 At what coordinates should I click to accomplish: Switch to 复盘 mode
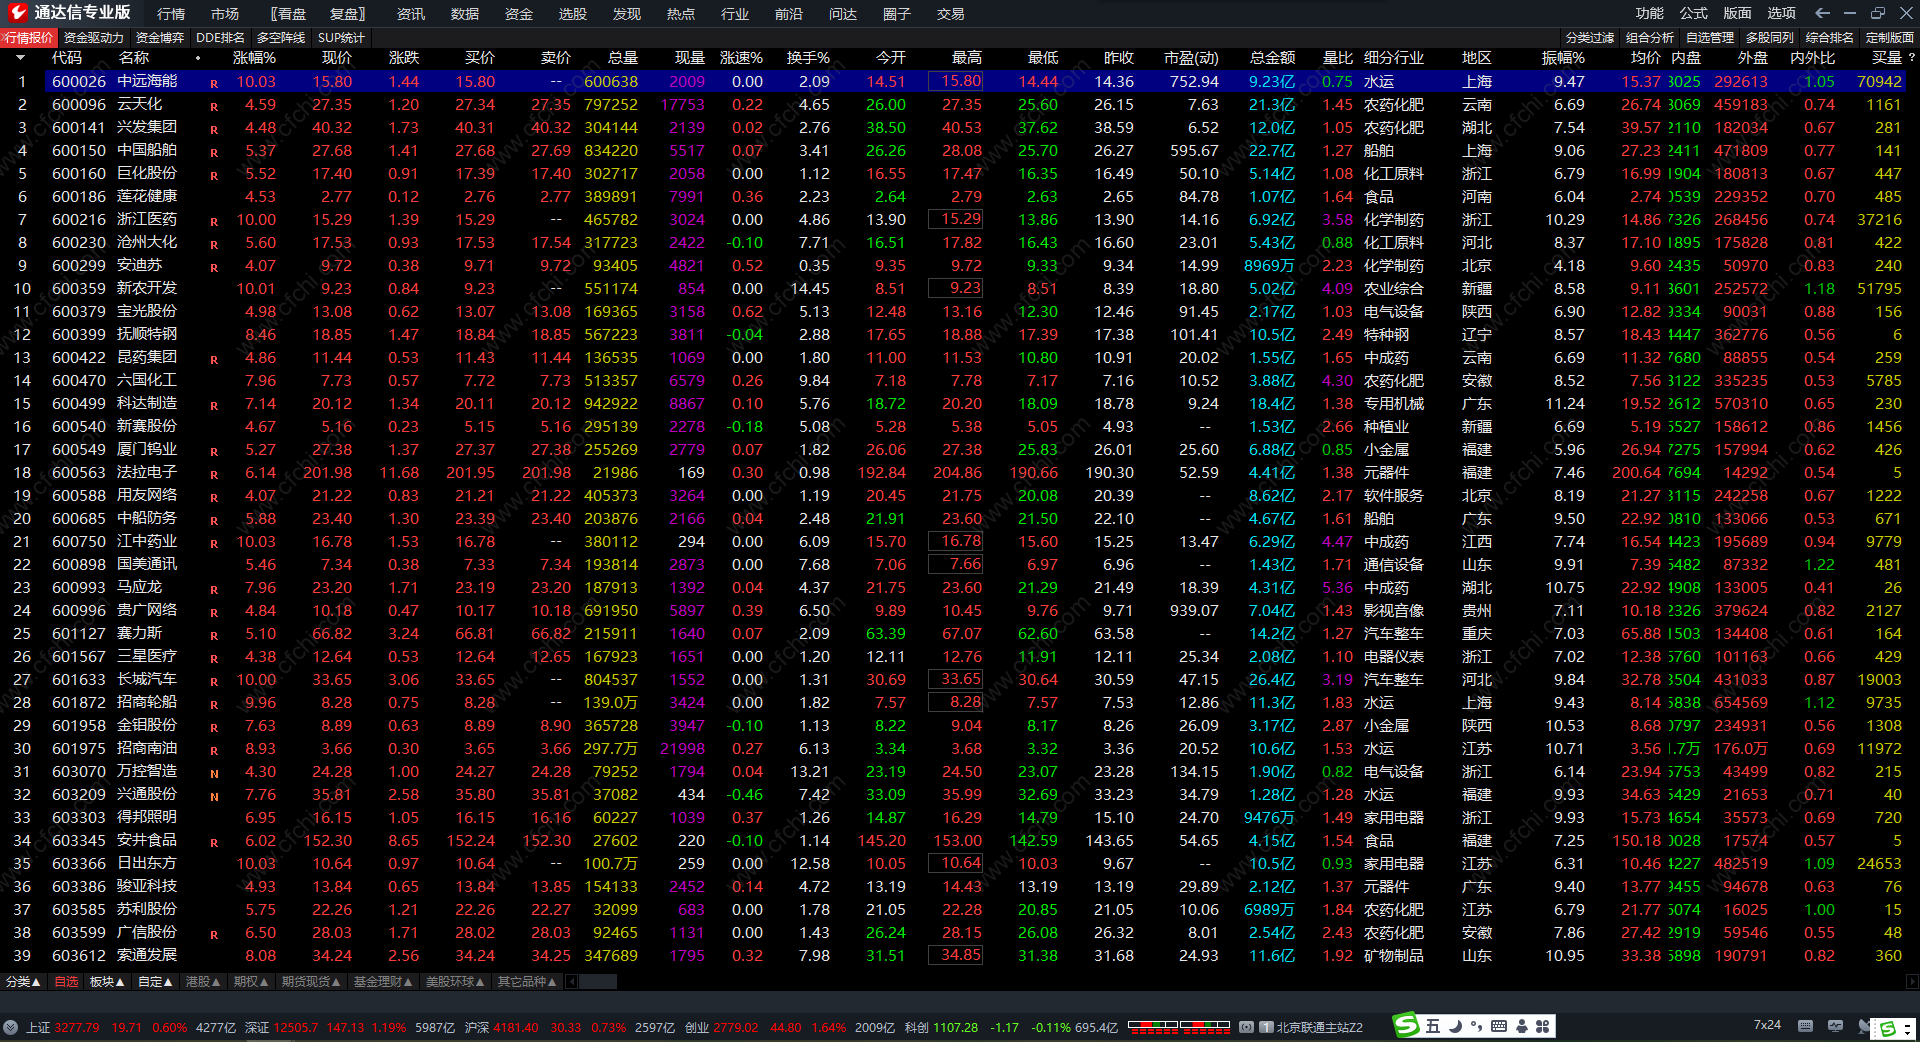point(348,14)
